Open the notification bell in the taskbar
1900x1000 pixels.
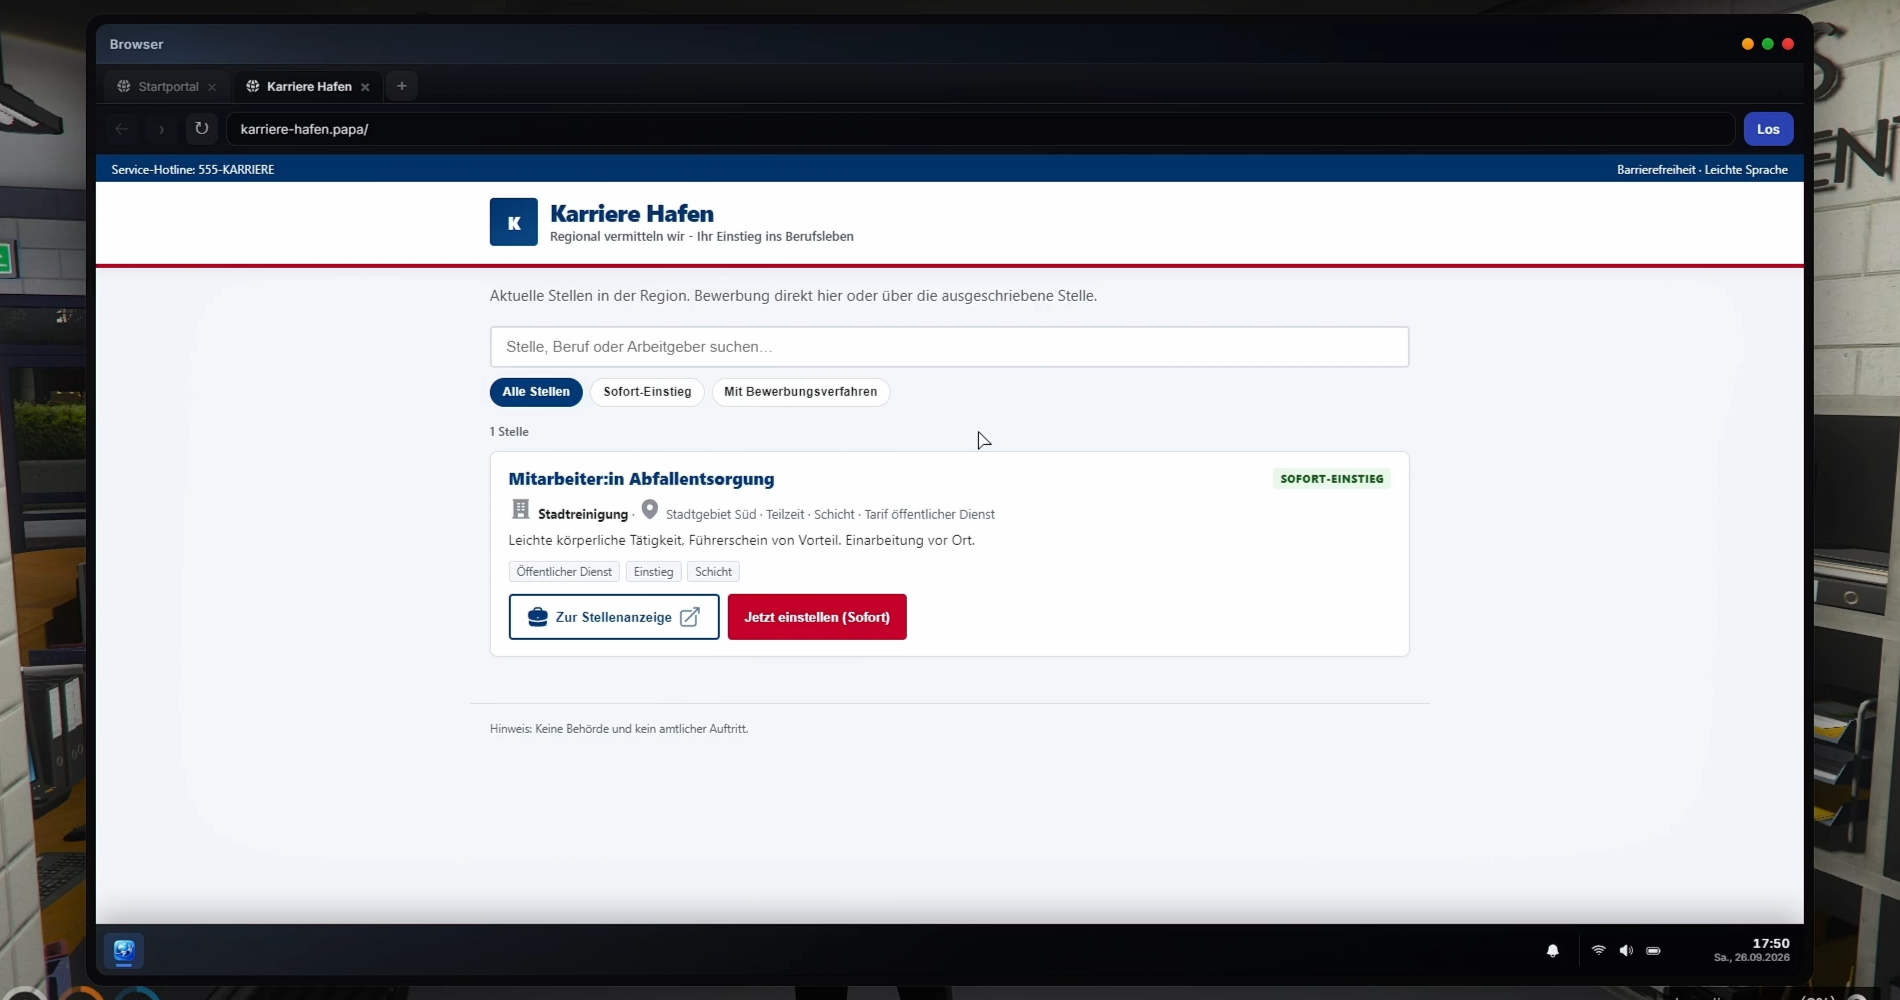point(1553,951)
